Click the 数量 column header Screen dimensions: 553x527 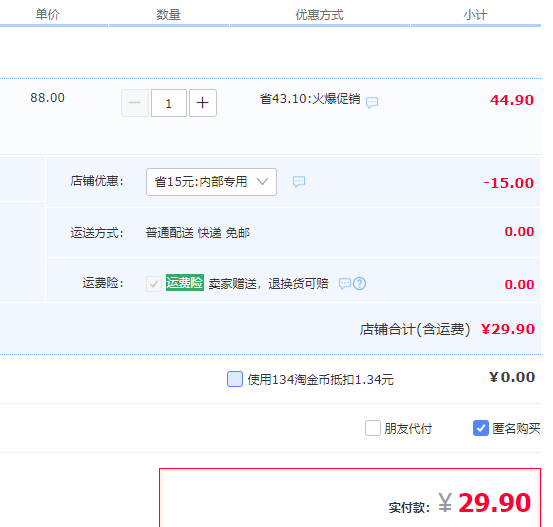point(169,15)
